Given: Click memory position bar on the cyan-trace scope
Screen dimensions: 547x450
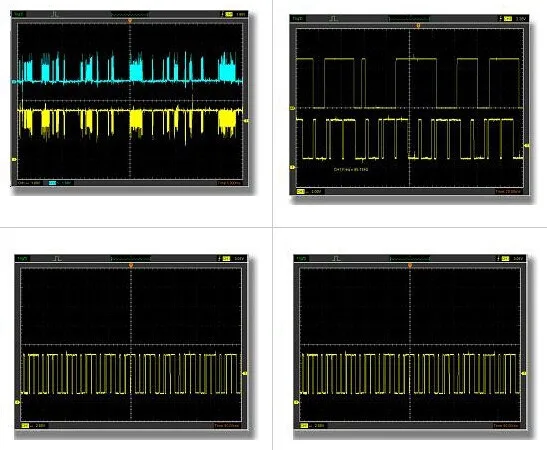Looking at the screenshot, I should pos(129,15).
